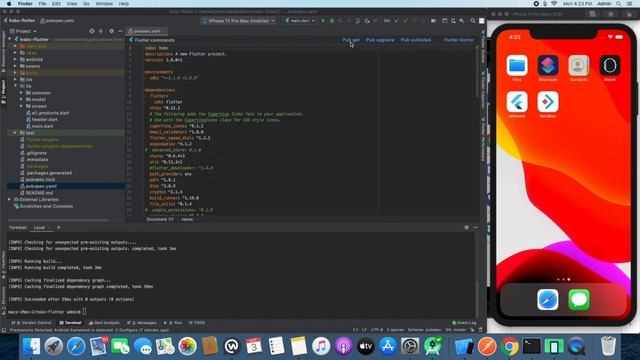This screenshot has width=640, height=360.
Task: Select the Local terminal tab
Action: pos(39,227)
